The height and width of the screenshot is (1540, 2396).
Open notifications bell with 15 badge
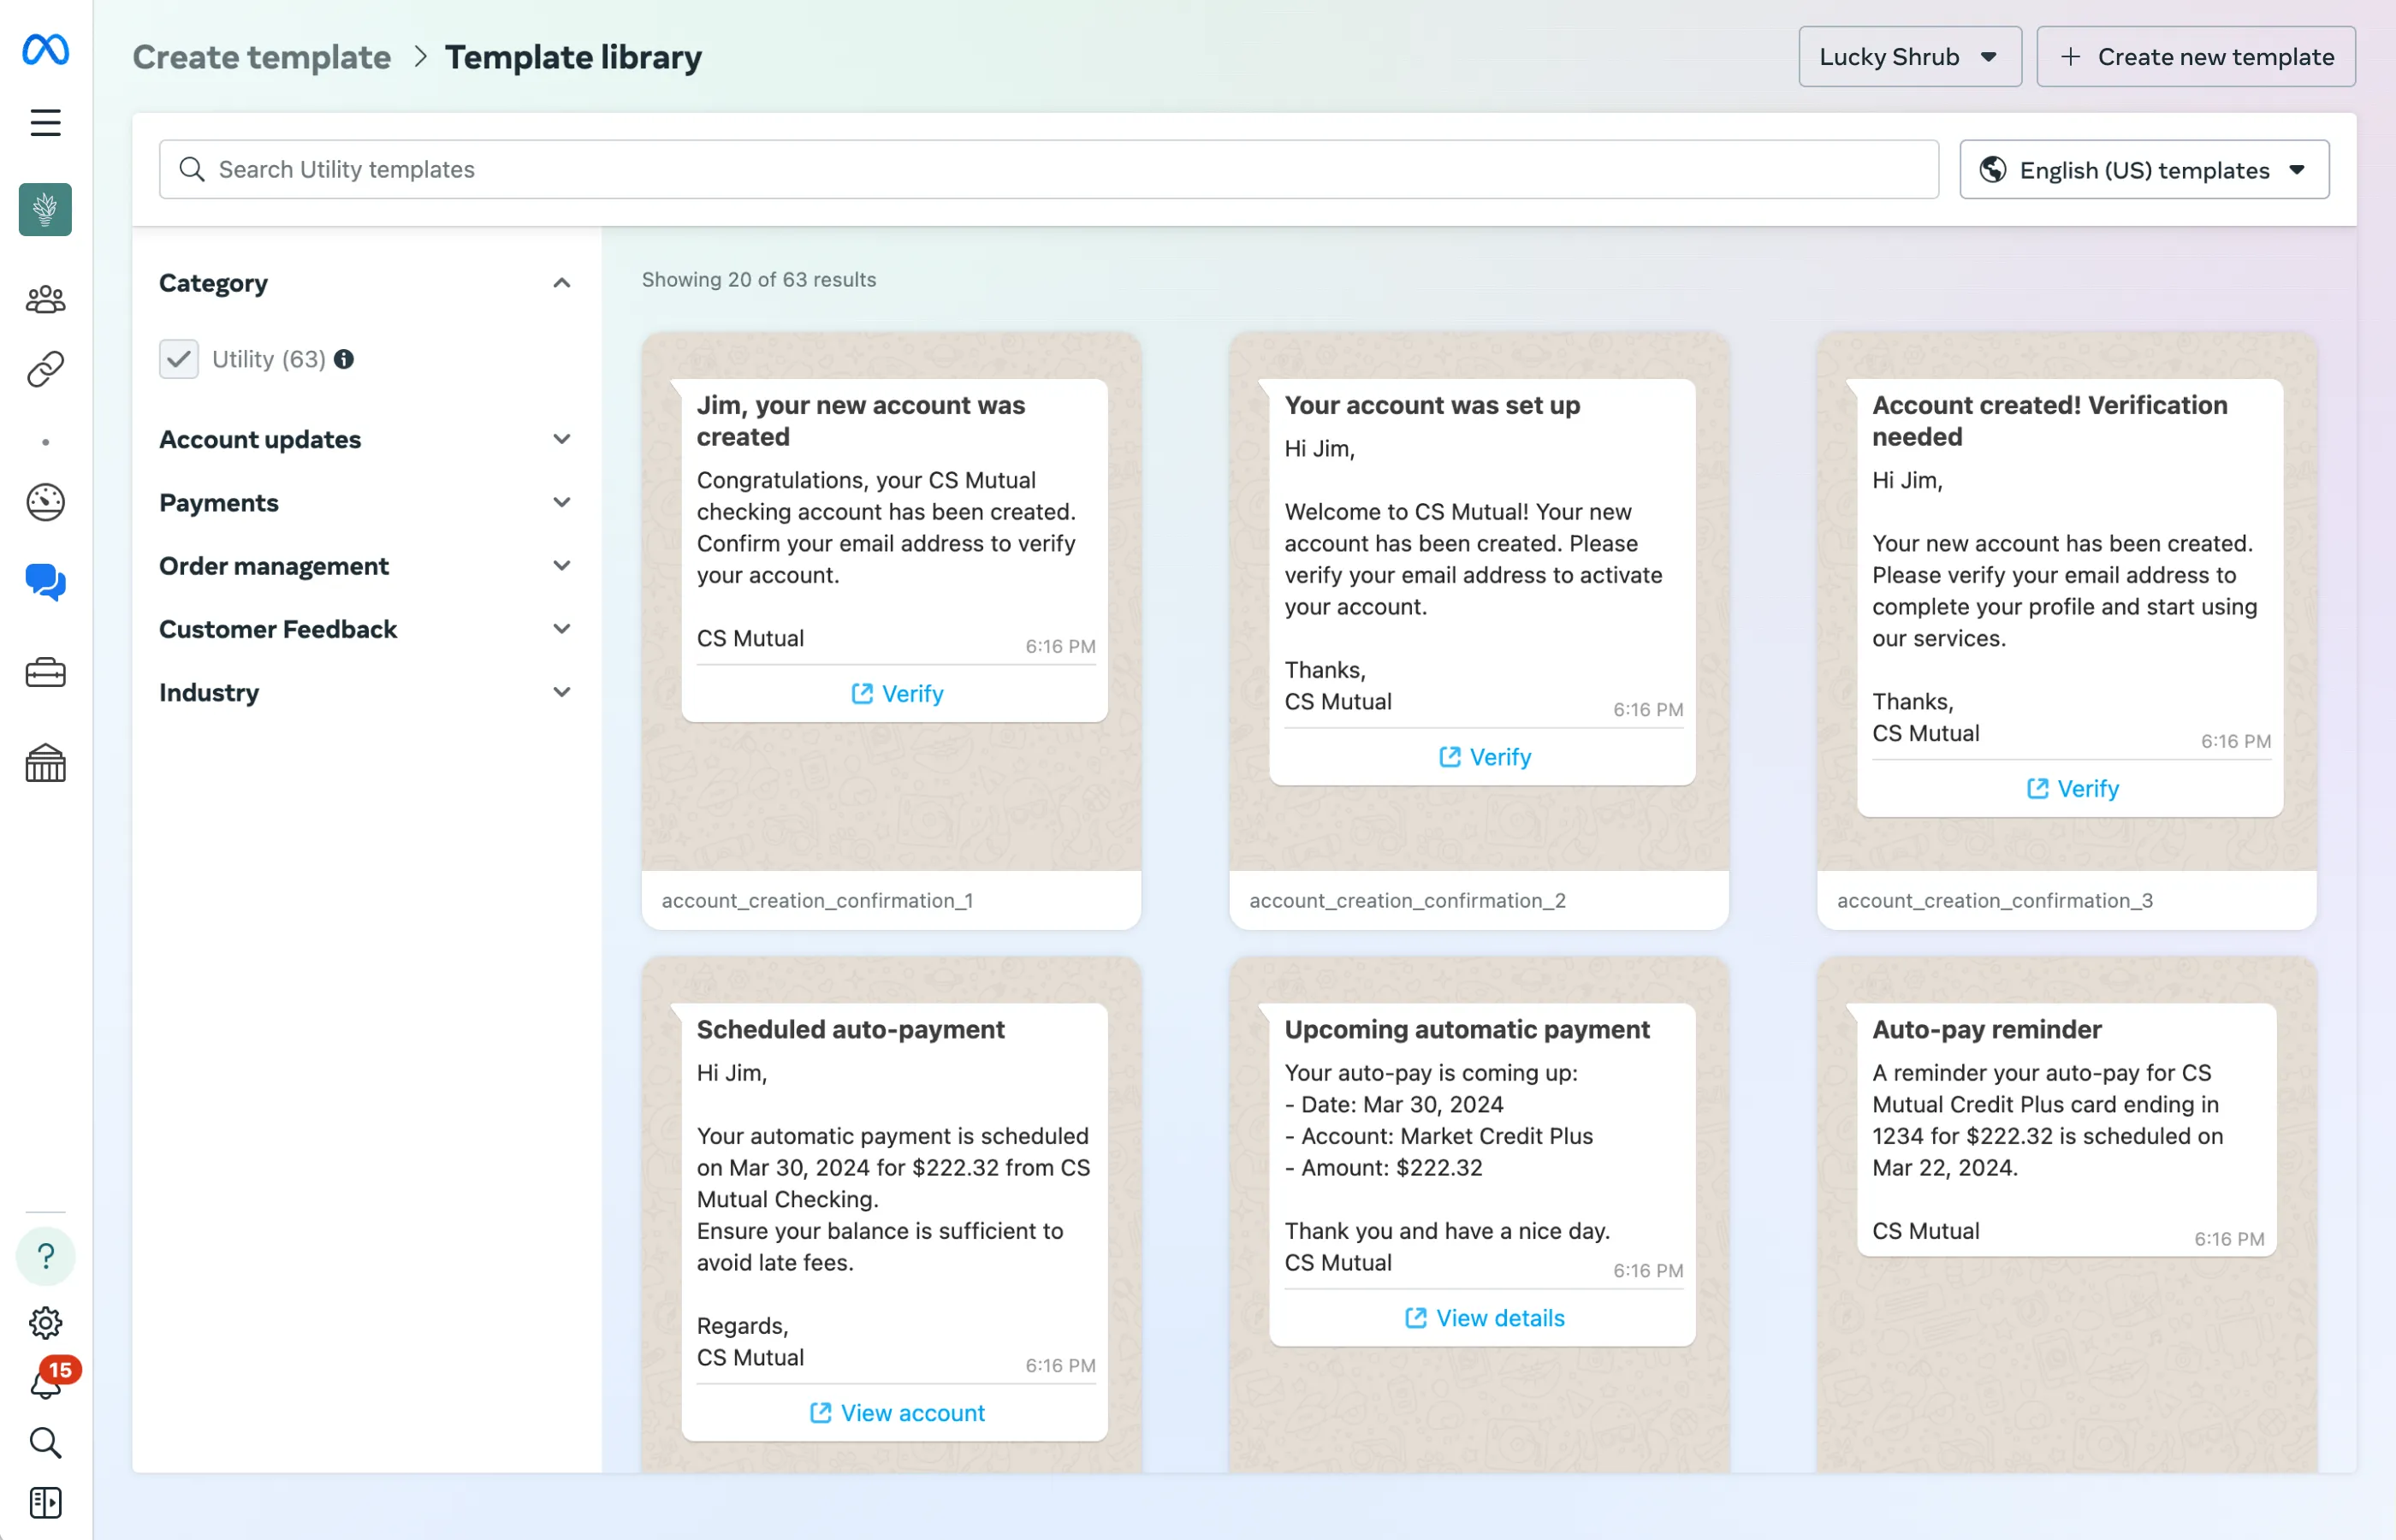45,1384
